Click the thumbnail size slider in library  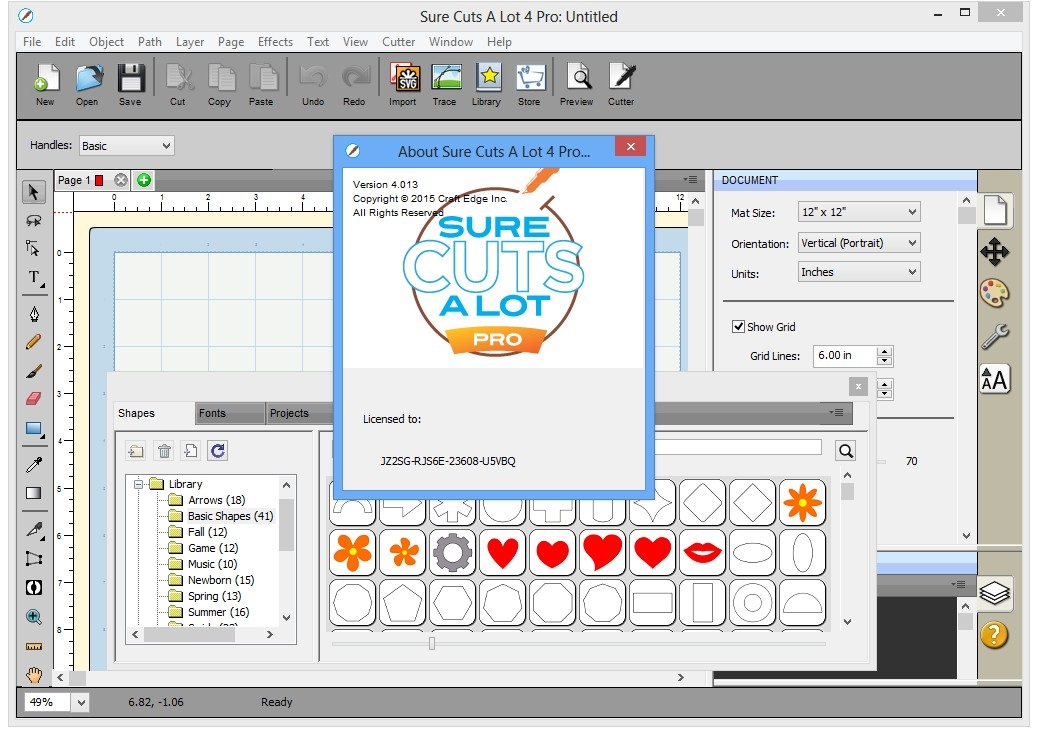(x=432, y=644)
